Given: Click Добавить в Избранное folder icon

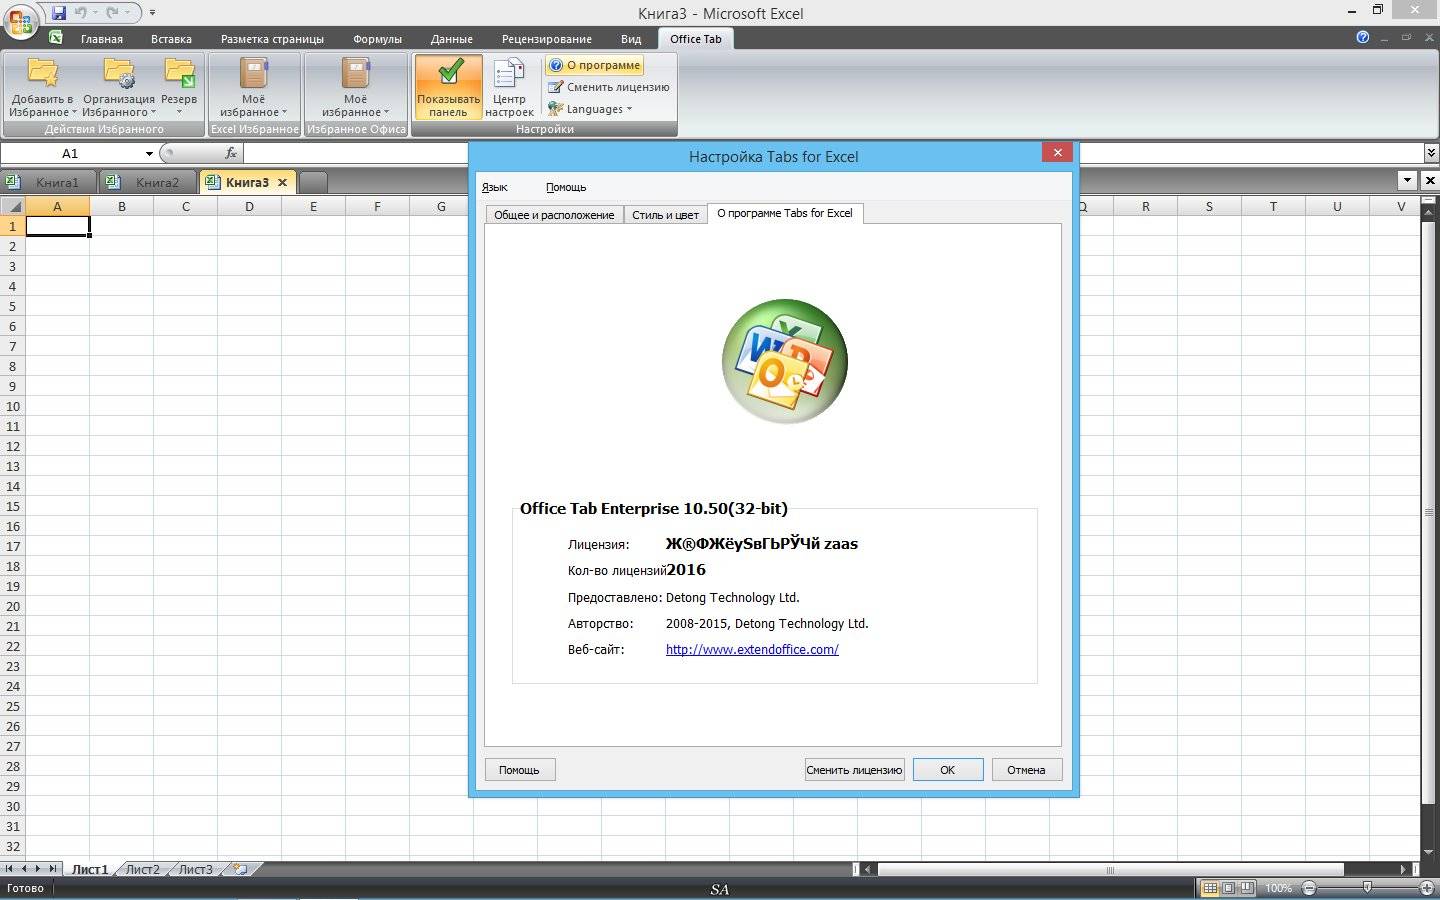Looking at the screenshot, I should [43, 73].
